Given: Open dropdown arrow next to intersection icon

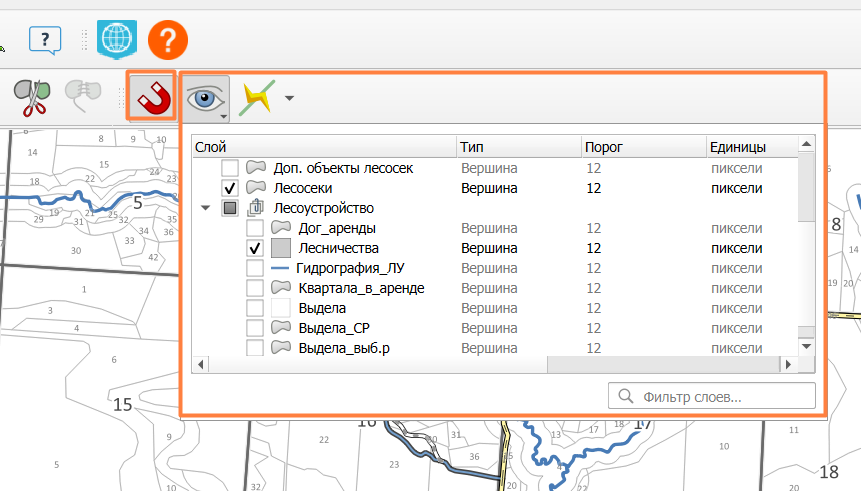Looking at the screenshot, I should coord(289,98).
